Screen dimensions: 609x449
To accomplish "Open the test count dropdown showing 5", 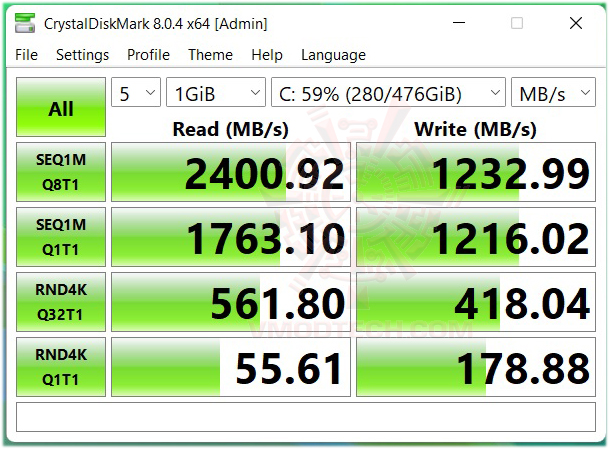I will pyautogui.click(x=136, y=92).
